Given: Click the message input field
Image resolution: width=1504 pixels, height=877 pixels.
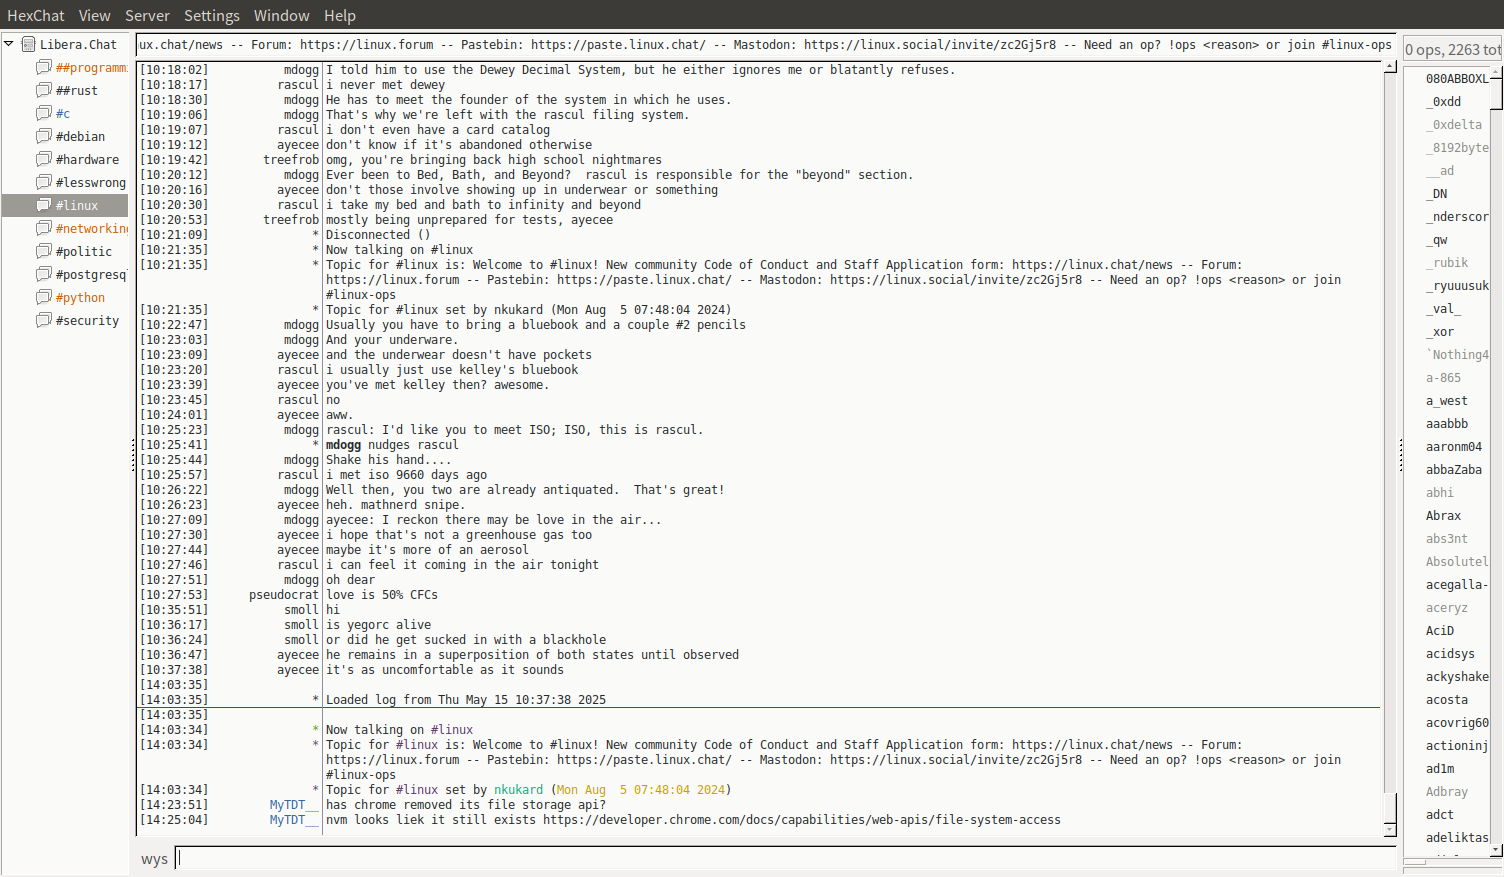Looking at the screenshot, I should (x=785, y=858).
